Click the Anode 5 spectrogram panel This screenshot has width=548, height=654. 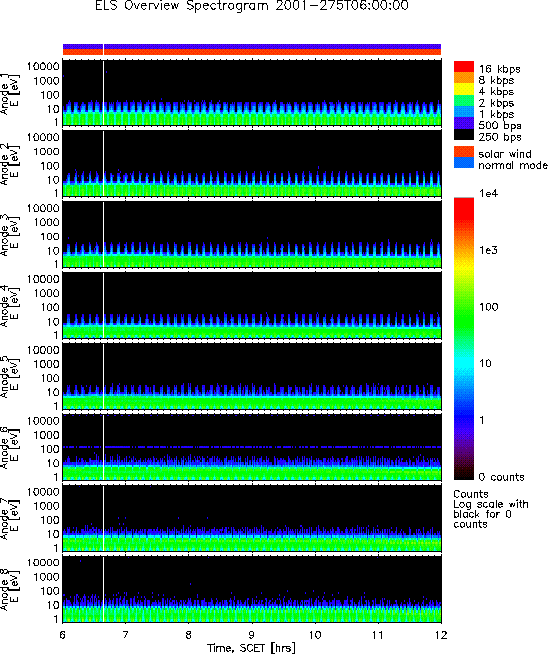[252, 377]
